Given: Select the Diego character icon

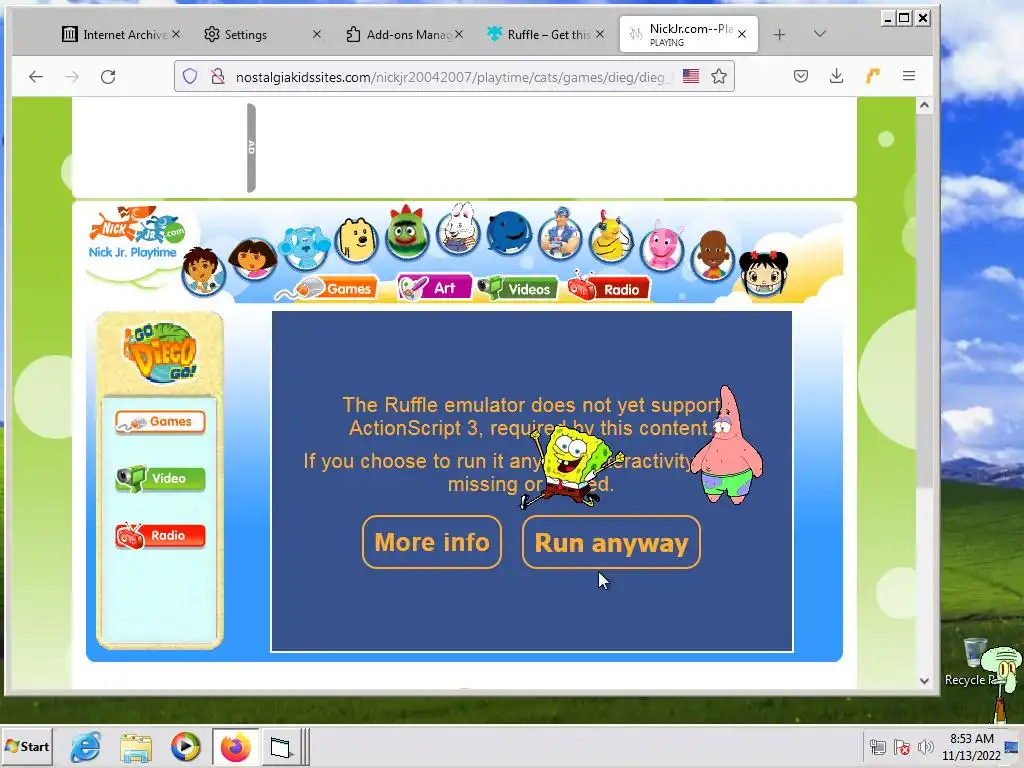Looking at the screenshot, I should pyautogui.click(x=203, y=270).
